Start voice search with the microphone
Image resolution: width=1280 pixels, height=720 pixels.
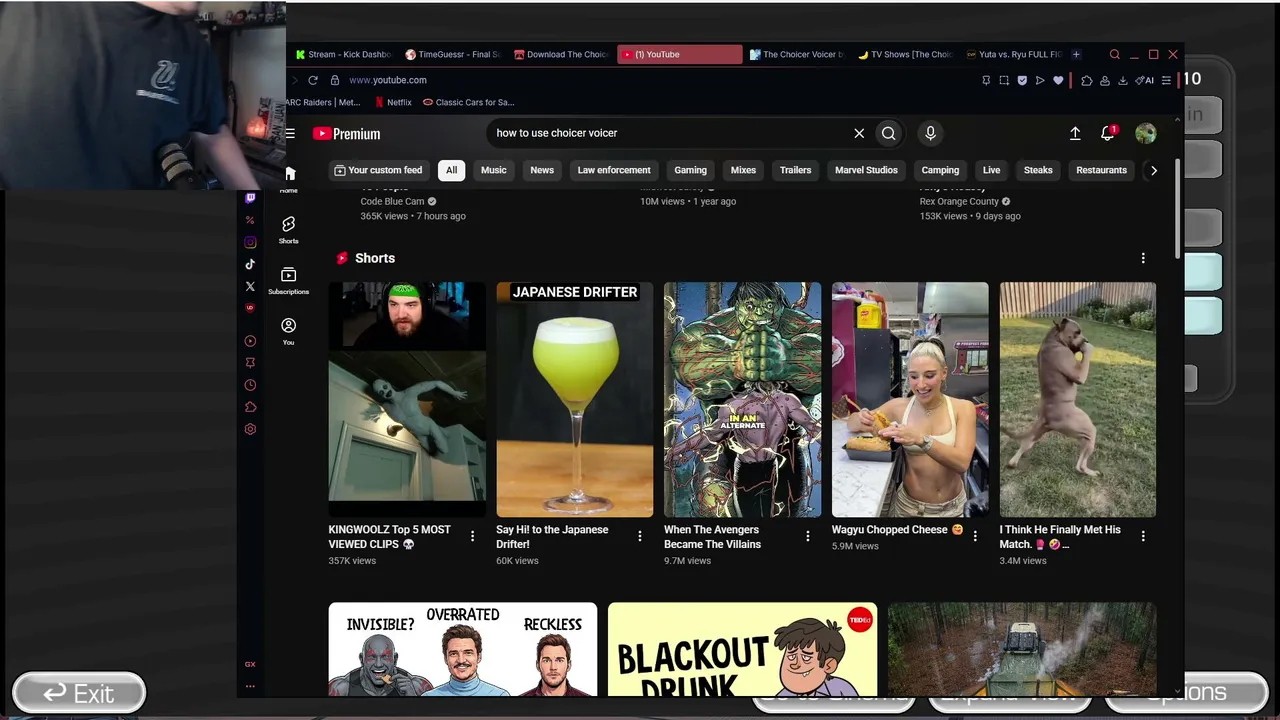930,133
